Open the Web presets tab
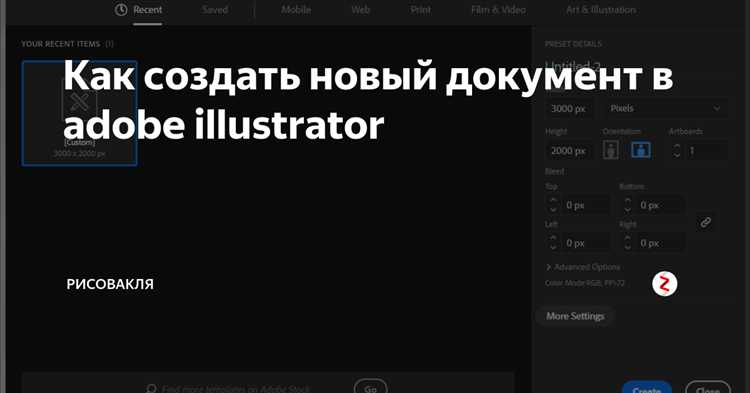Viewport: 750px width, 393px height. 360,10
